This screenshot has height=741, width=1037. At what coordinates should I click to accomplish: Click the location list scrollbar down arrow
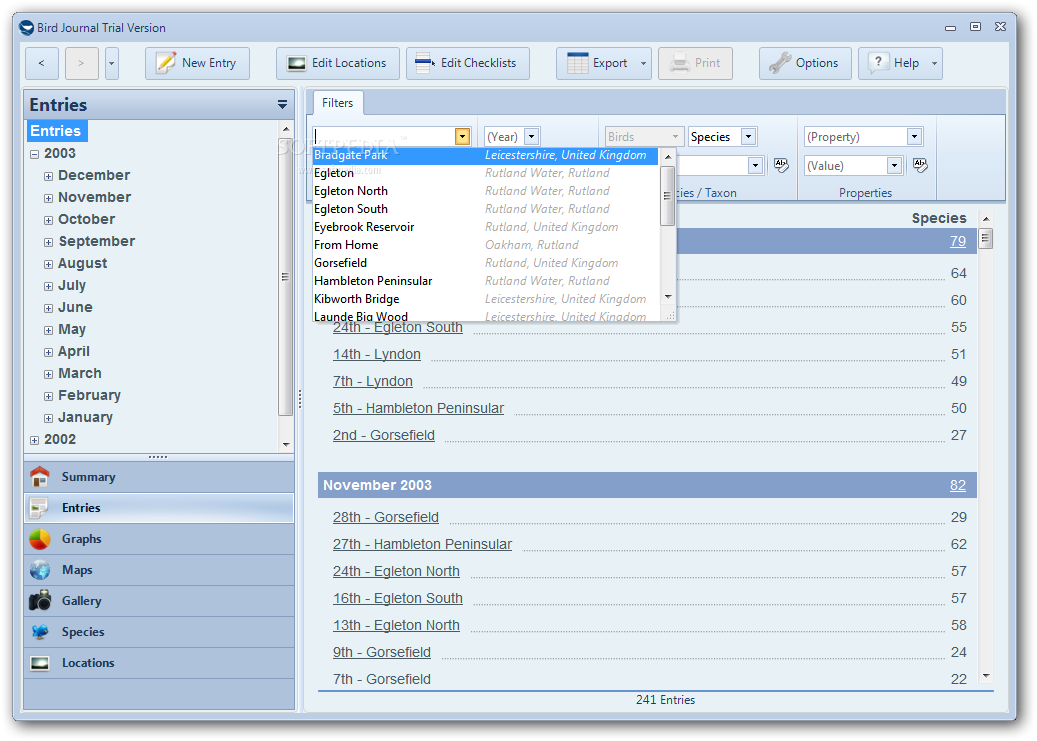[x=668, y=297]
